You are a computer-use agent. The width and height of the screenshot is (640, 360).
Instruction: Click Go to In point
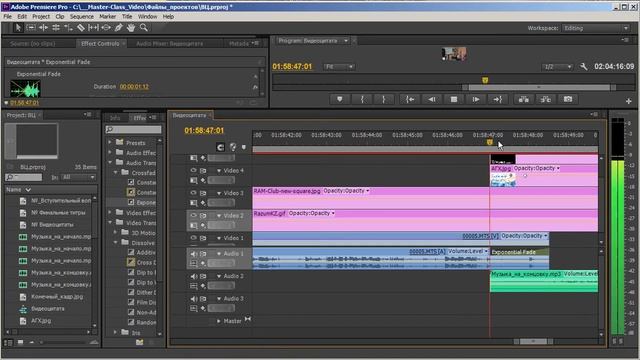pyautogui.click(x=410, y=99)
